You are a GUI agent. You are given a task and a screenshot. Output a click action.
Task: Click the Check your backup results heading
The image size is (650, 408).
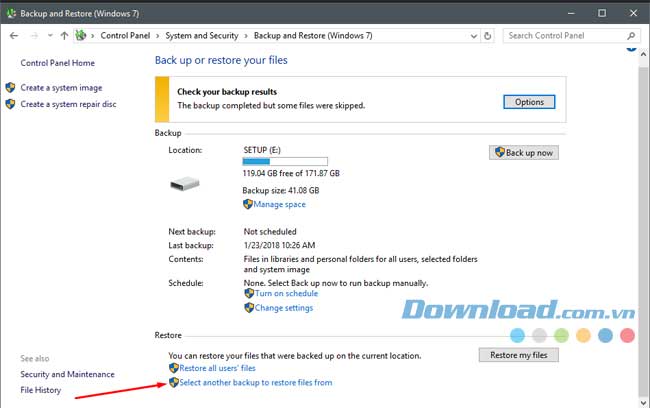(227, 92)
